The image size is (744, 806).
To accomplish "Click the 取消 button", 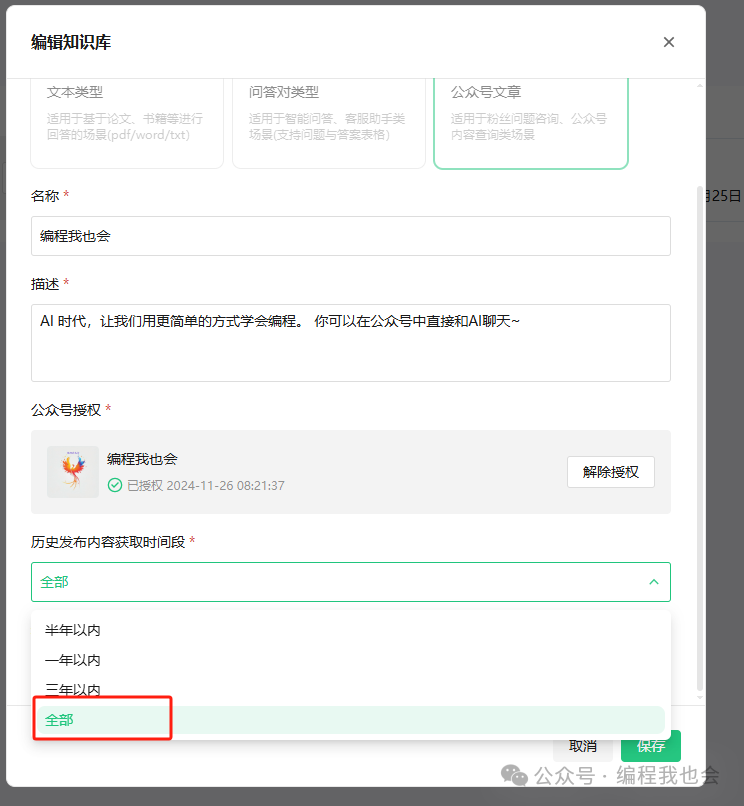I will click(x=583, y=746).
